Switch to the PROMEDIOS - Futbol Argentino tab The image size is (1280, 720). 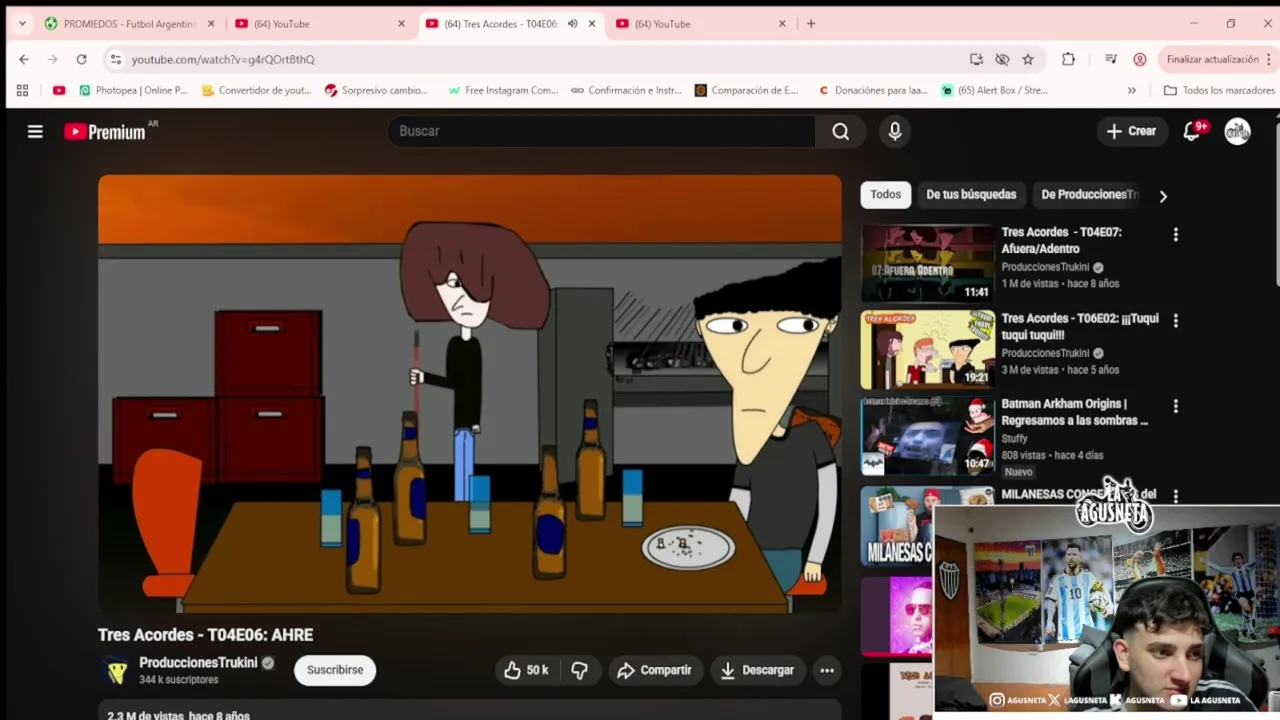coord(128,24)
